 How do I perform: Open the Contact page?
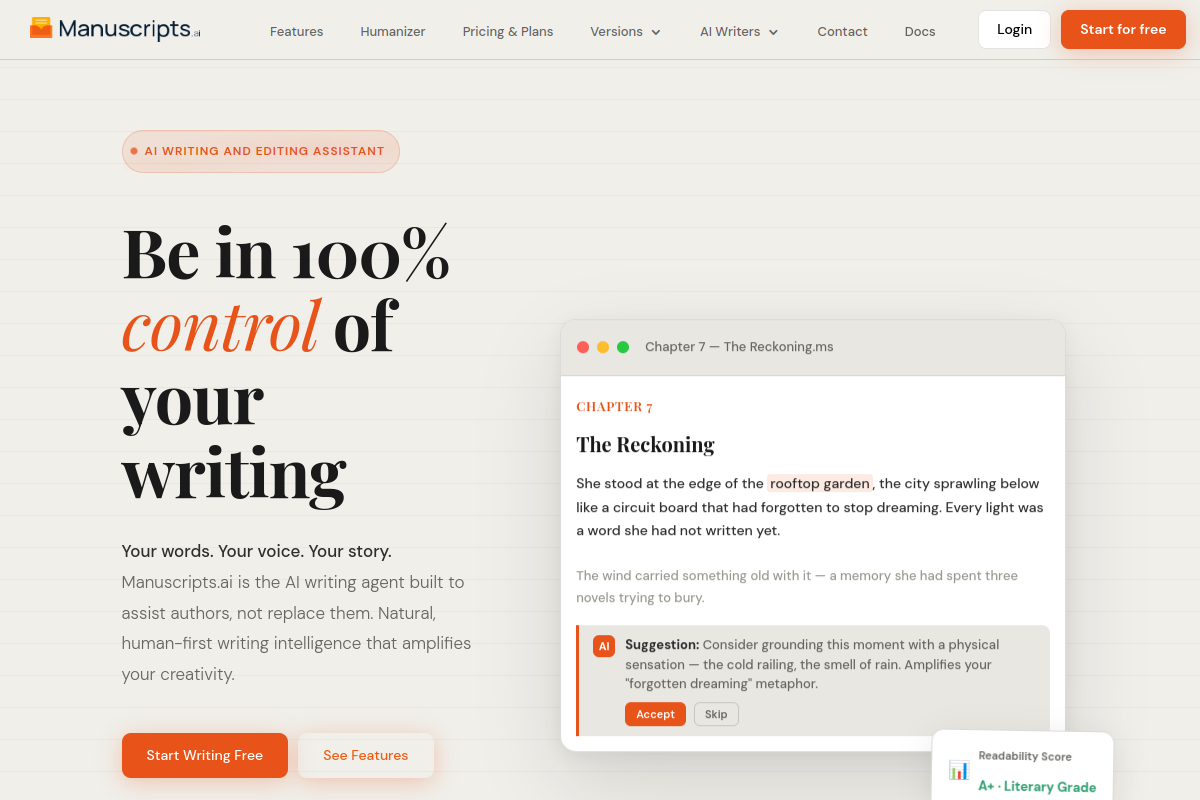(x=842, y=31)
